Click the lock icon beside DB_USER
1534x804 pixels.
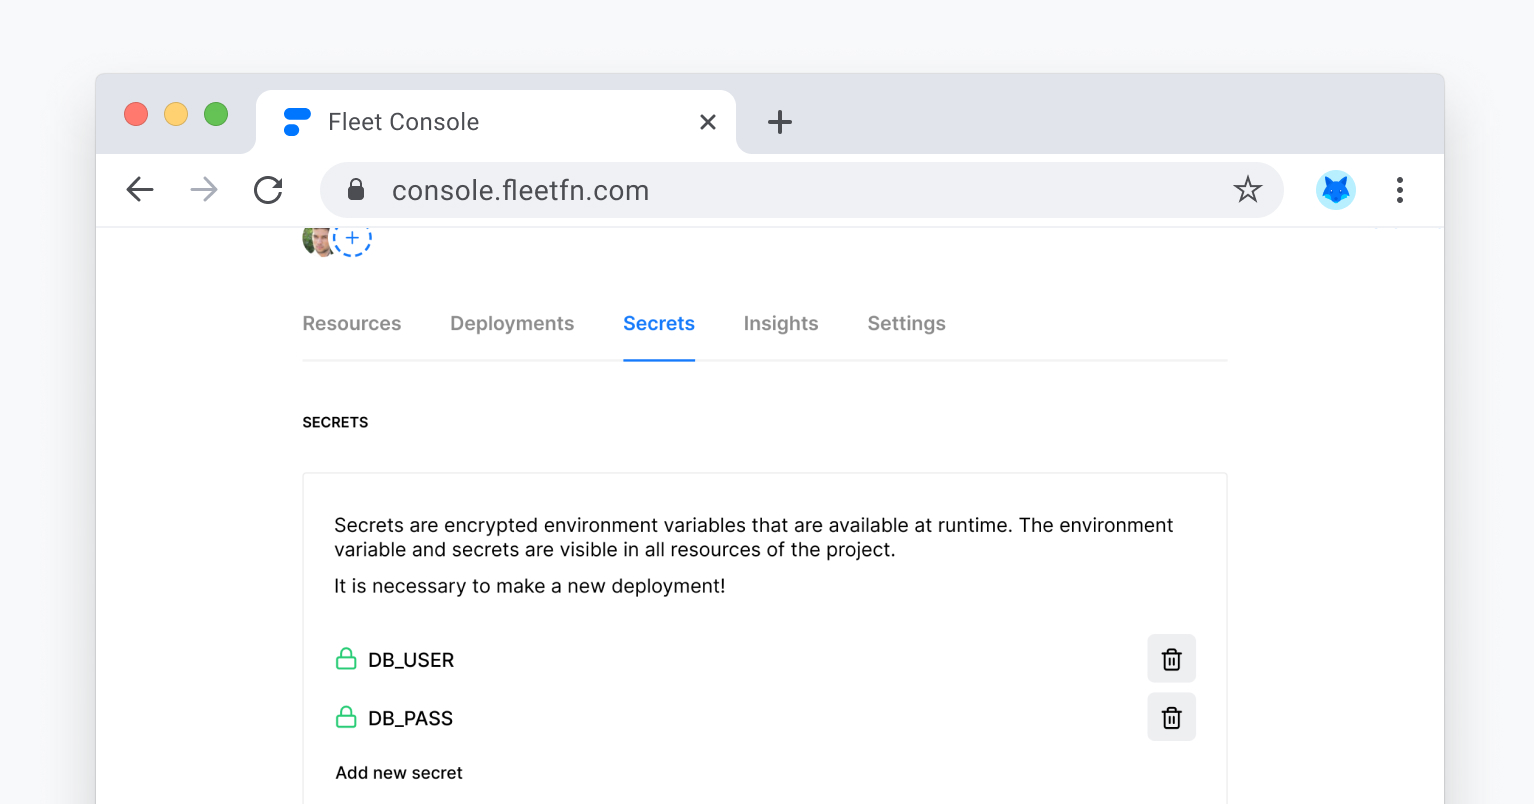click(x=346, y=659)
